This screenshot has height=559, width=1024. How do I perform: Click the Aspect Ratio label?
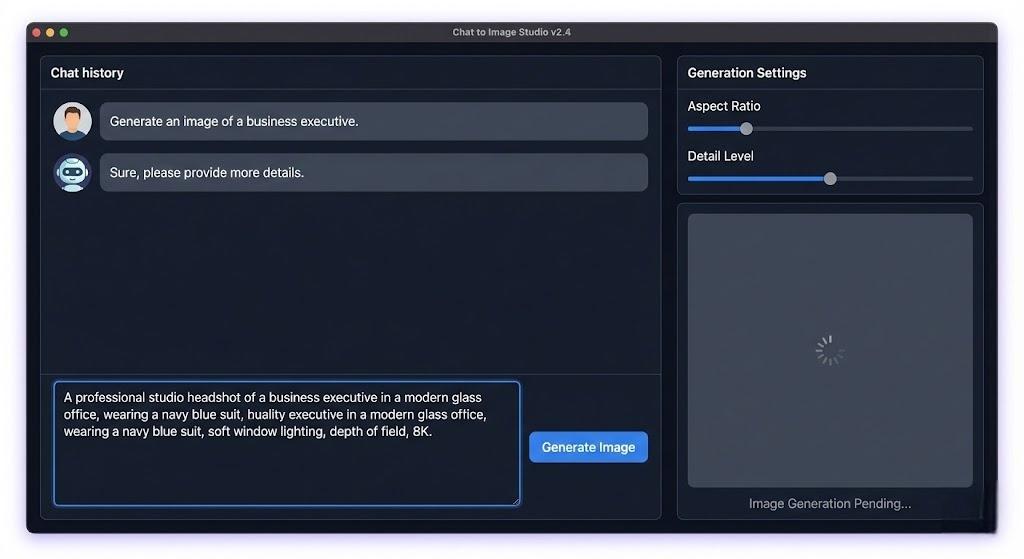click(724, 106)
